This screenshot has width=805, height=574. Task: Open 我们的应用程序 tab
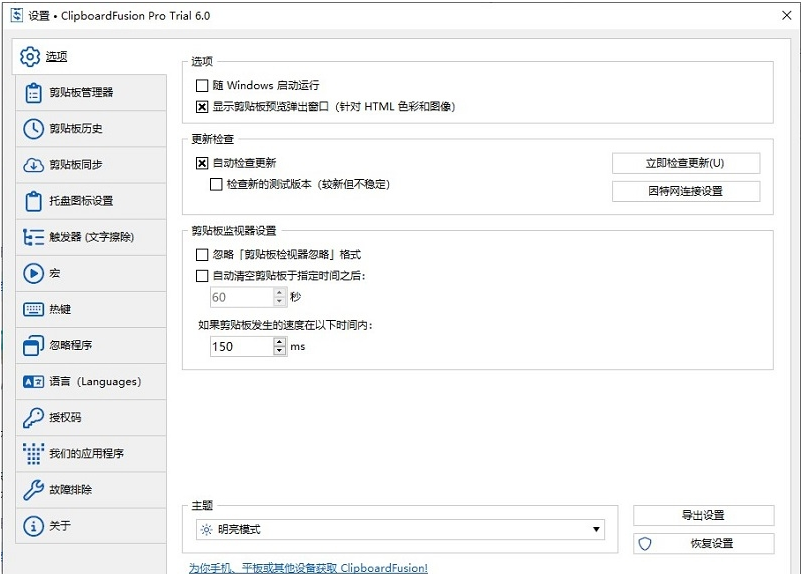[91, 453]
